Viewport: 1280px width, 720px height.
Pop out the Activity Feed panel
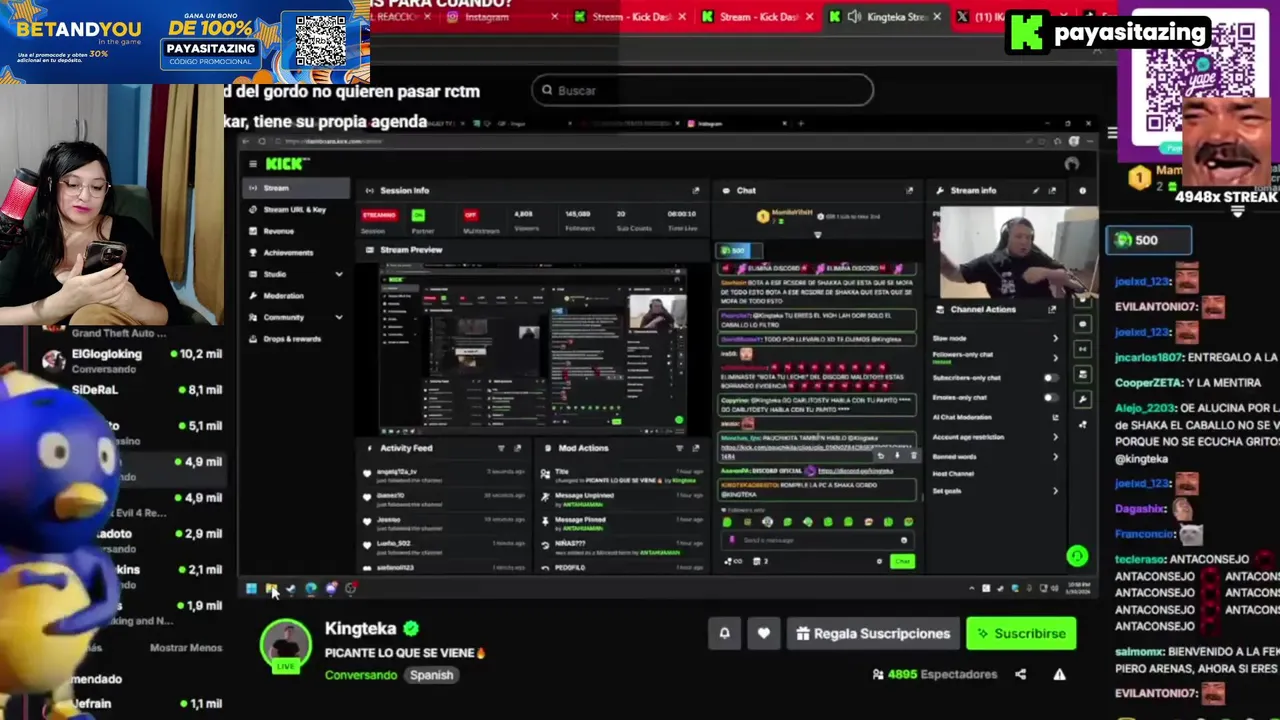click(517, 448)
